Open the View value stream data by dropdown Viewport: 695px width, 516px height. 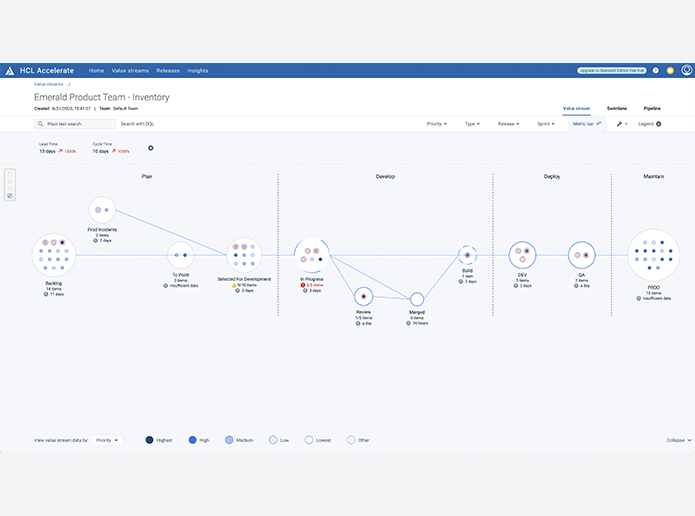coord(107,440)
